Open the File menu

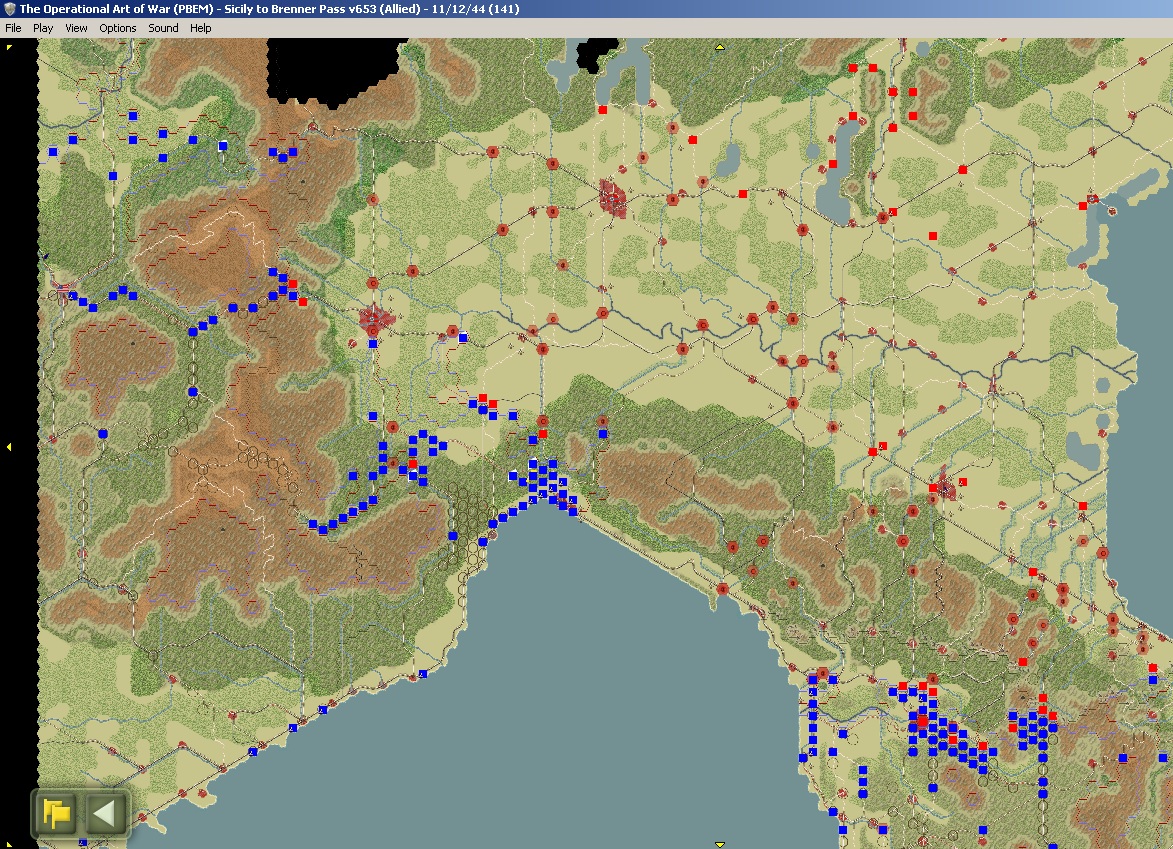pos(13,28)
